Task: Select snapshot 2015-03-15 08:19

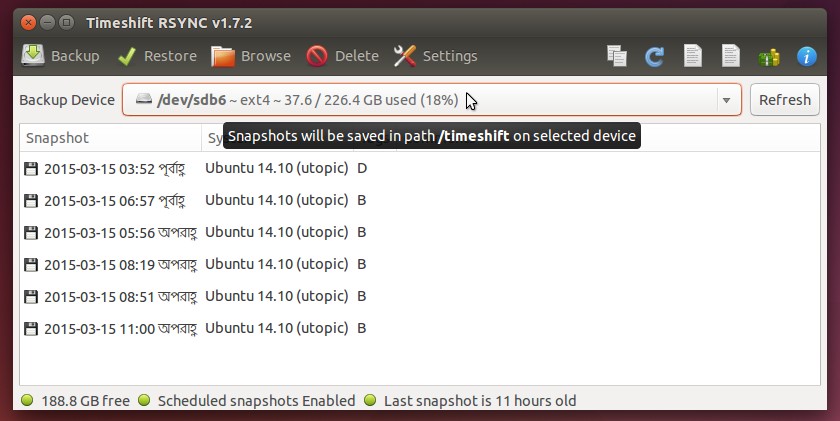Action: click(x=420, y=265)
